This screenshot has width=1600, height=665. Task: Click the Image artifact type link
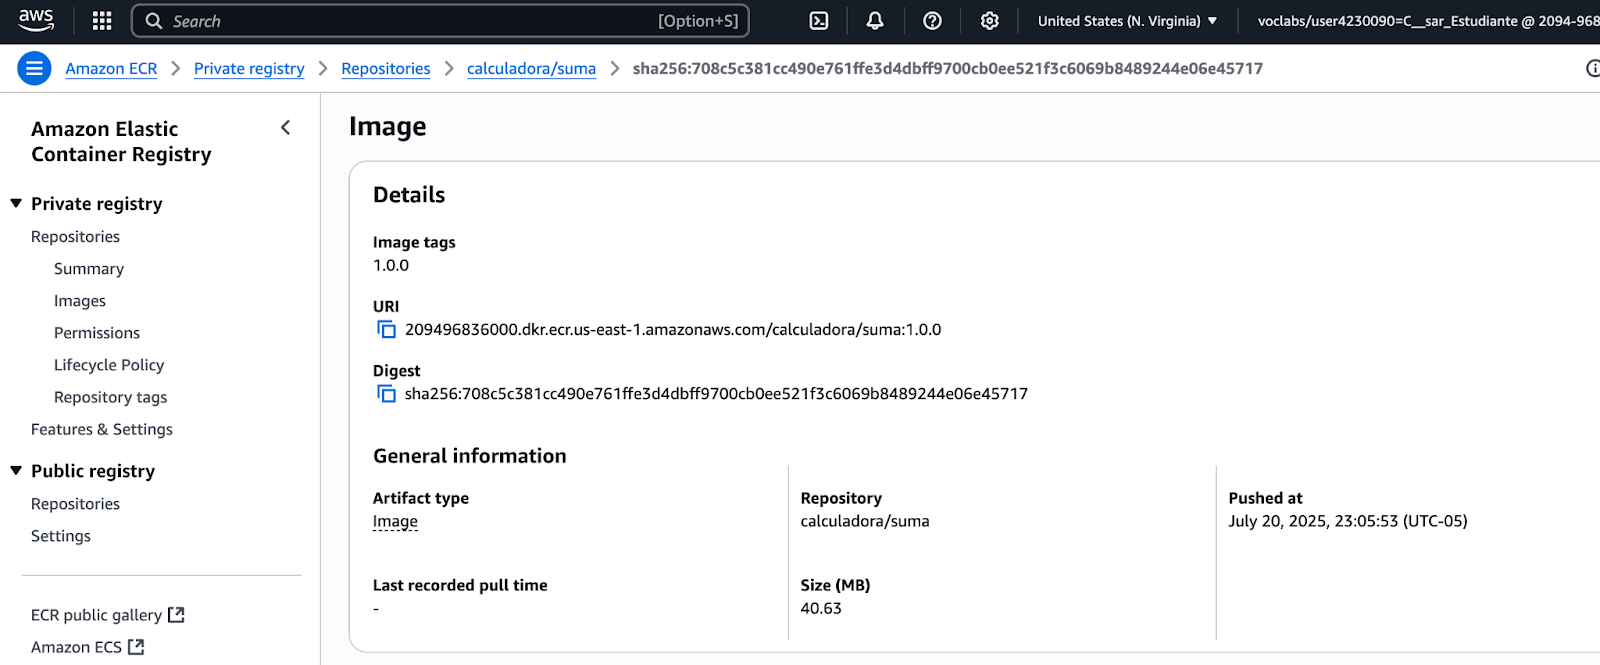[395, 520]
